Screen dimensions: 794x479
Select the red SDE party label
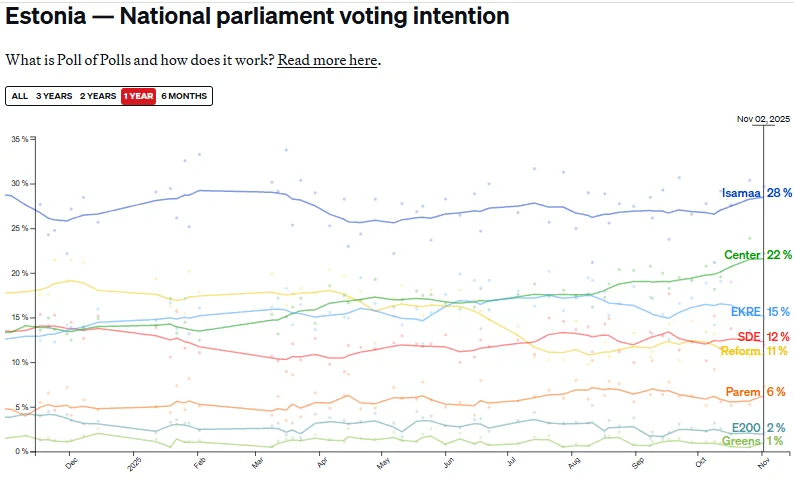(x=748, y=336)
